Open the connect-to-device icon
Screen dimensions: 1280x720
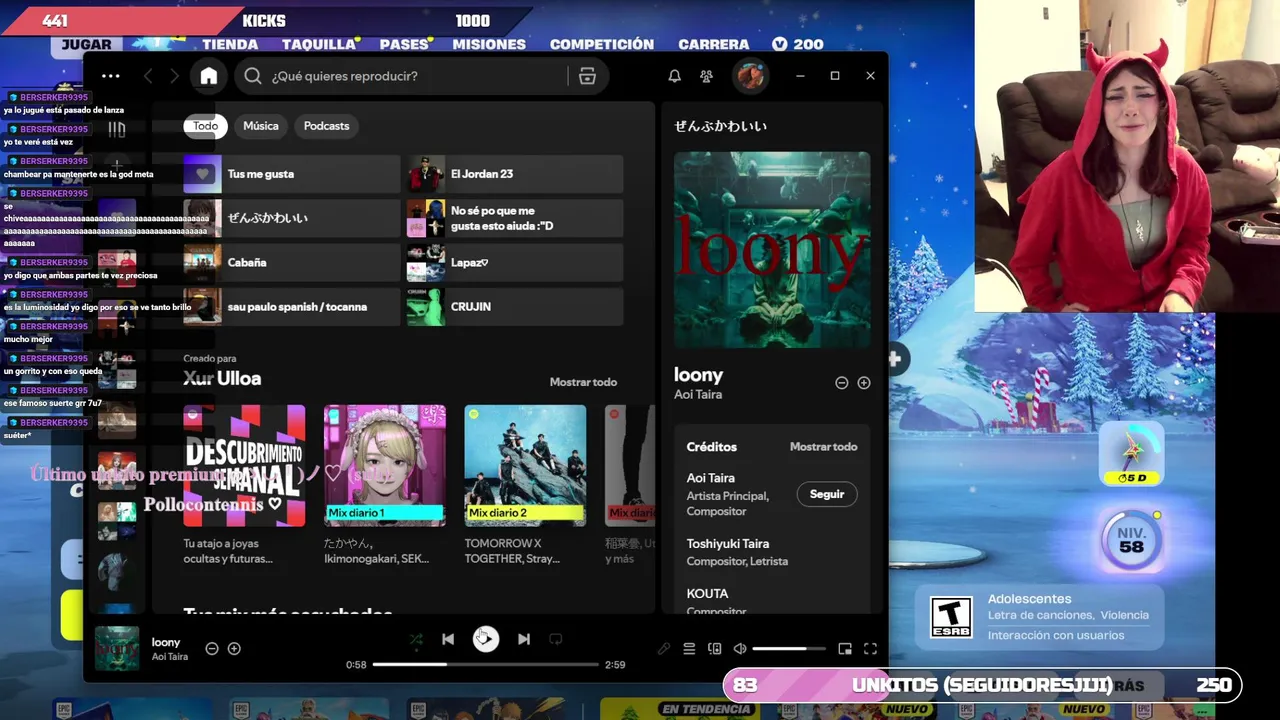pyautogui.click(x=714, y=649)
